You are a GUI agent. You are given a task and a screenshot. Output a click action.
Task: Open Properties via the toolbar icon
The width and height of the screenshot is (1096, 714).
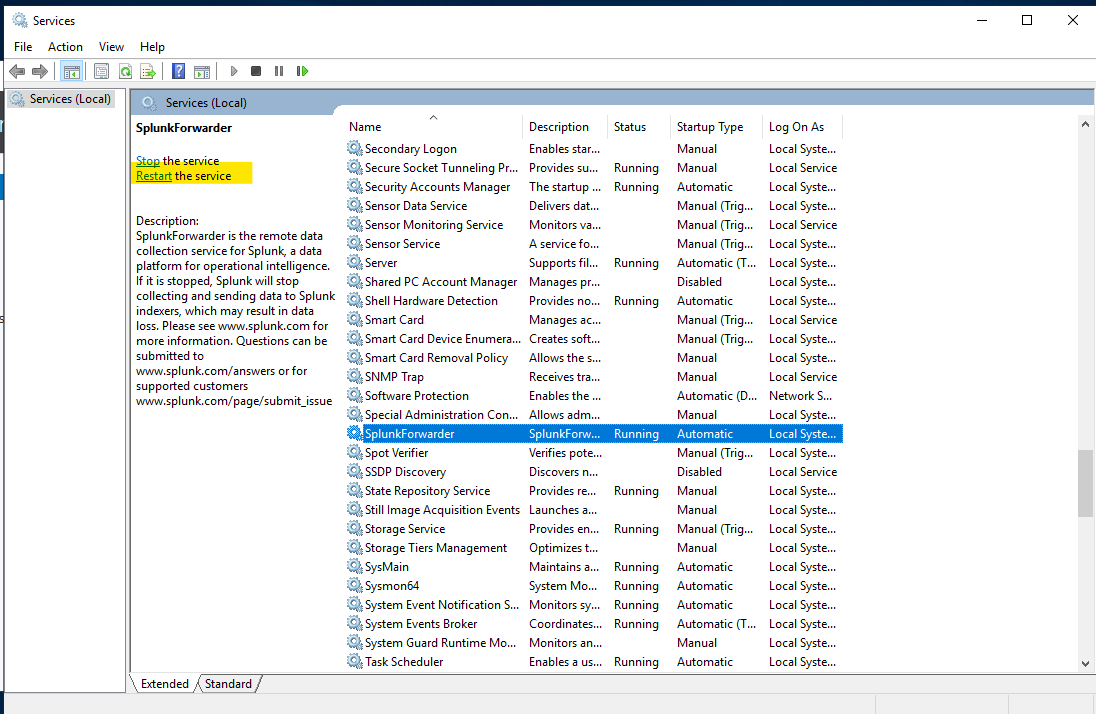[x=101, y=71]
